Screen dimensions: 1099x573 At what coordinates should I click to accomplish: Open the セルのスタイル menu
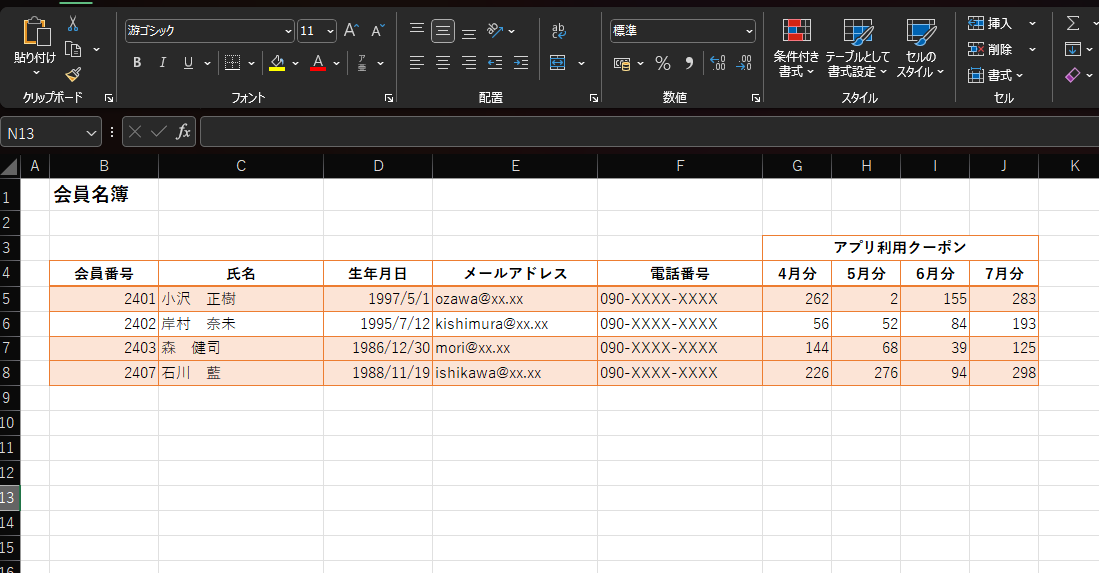(920, 48)
